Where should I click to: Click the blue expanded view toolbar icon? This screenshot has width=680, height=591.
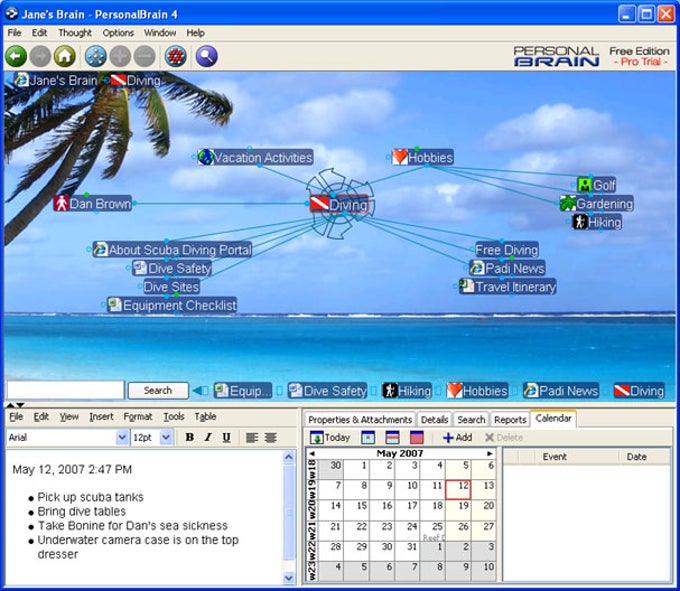point(95,56)
